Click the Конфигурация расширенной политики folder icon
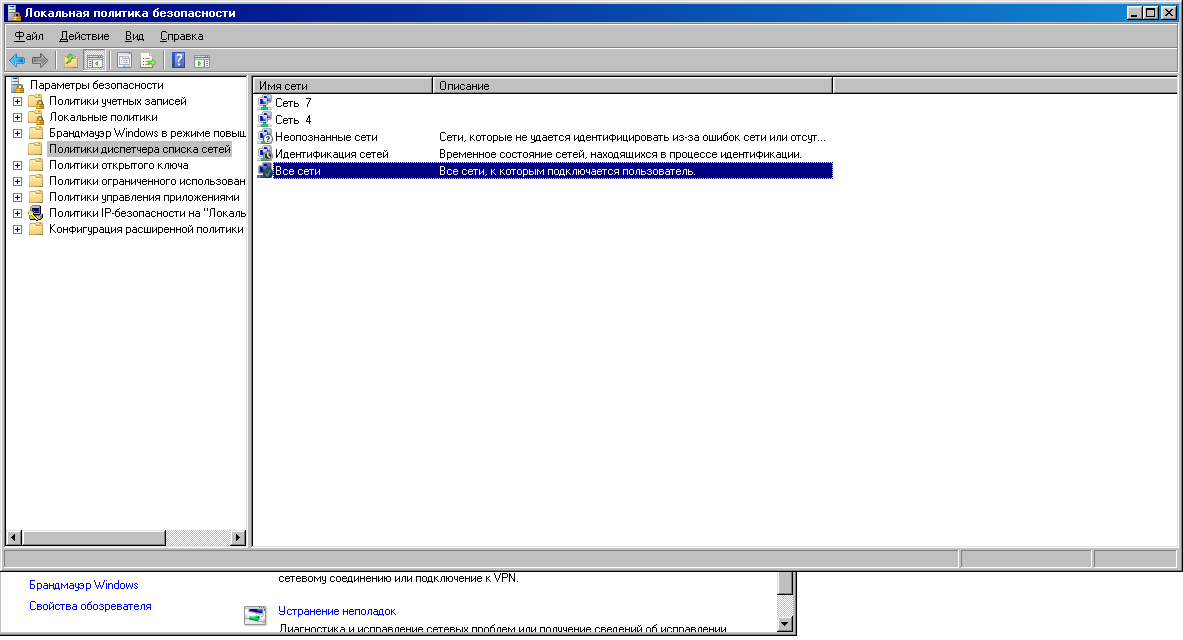The image size is (1183, 640). pos(35,229)
